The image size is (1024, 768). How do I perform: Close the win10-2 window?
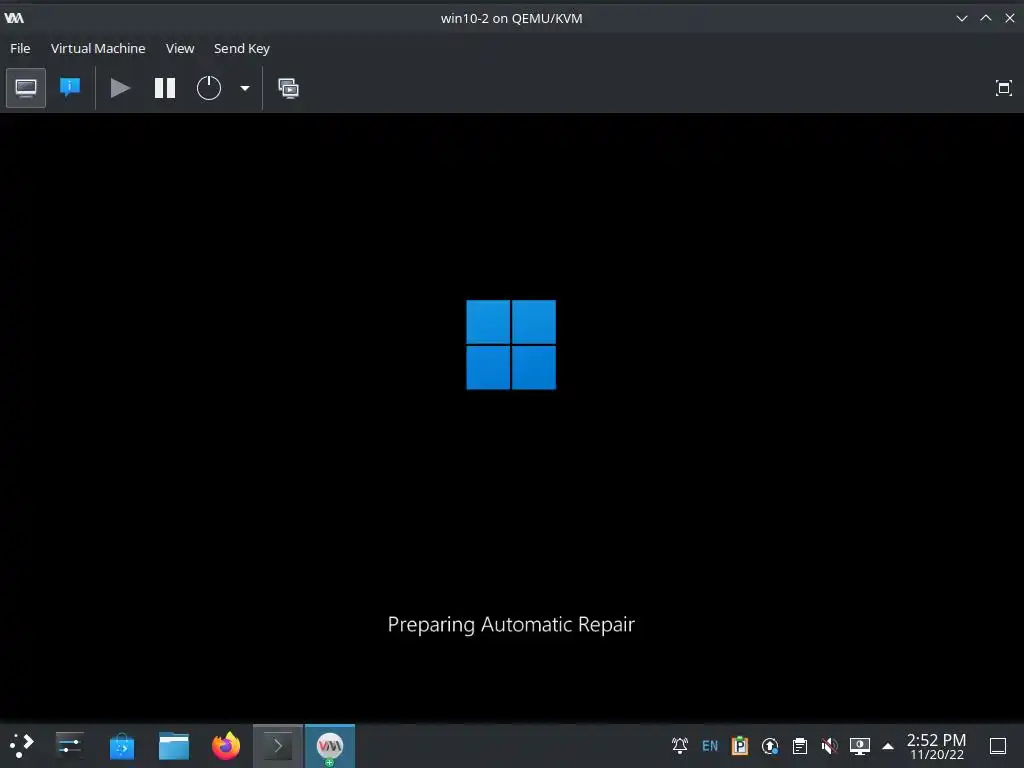click(1010, 18)
